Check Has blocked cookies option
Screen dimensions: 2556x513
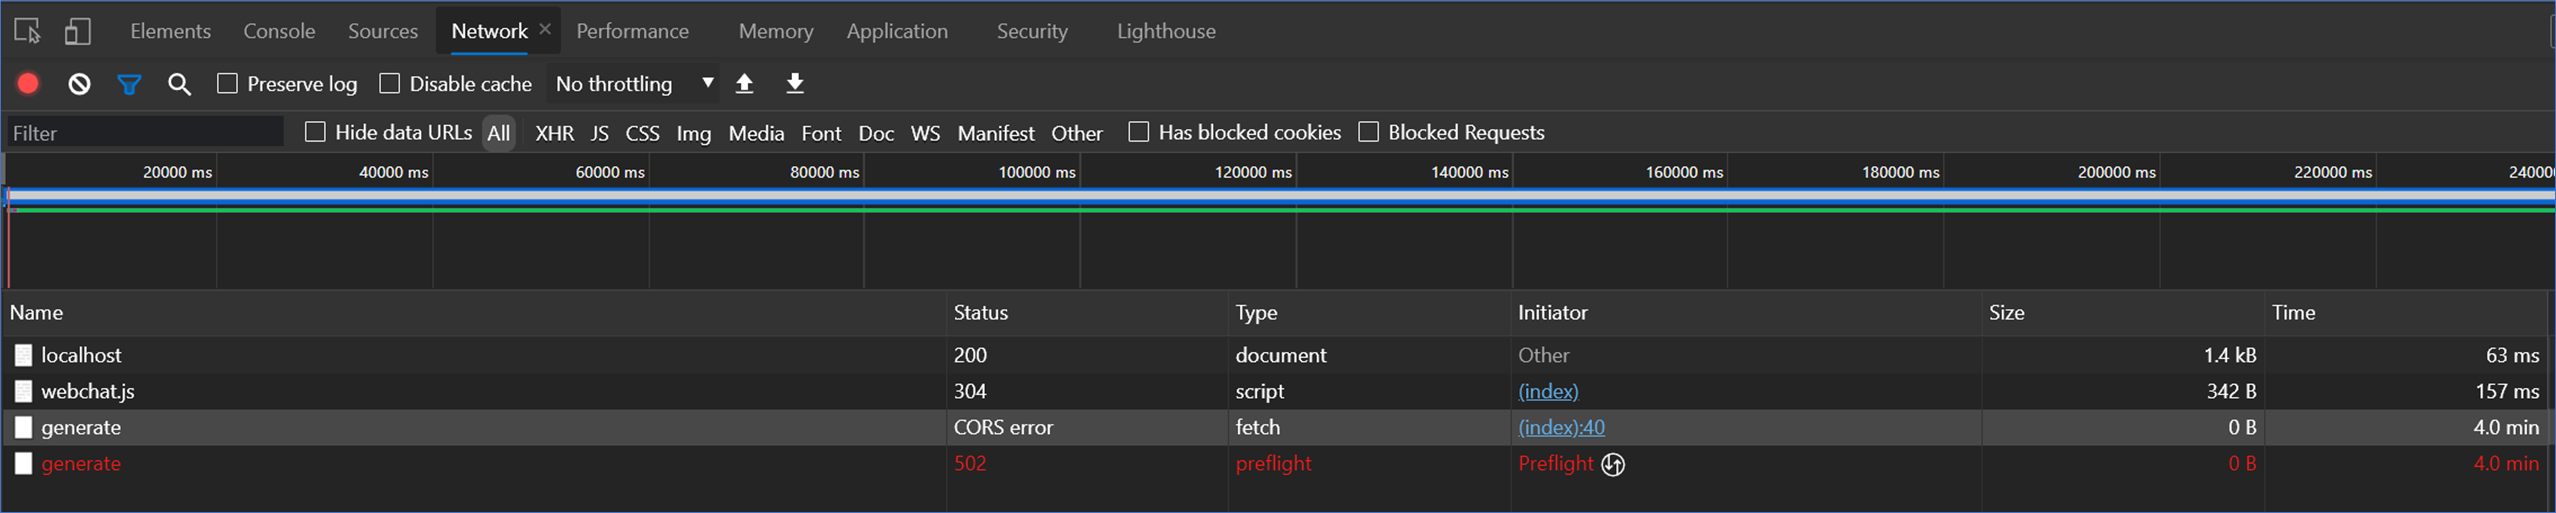[x=1138, y=132]
